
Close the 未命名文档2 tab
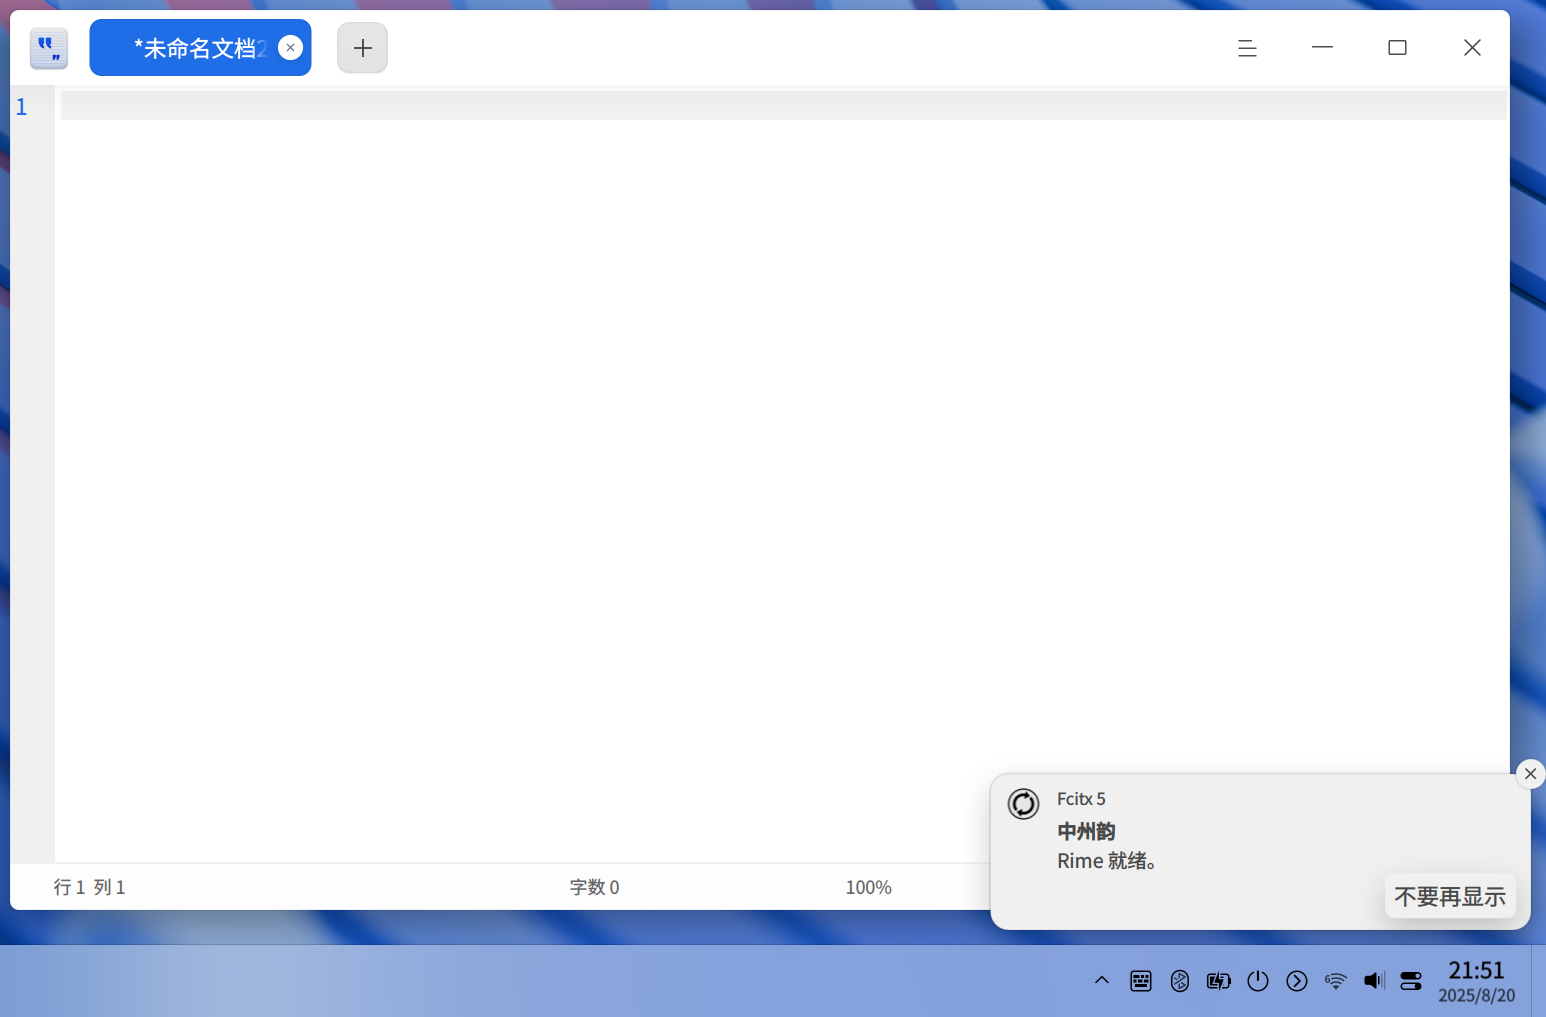pyautogui.click(x=290, y=48)
